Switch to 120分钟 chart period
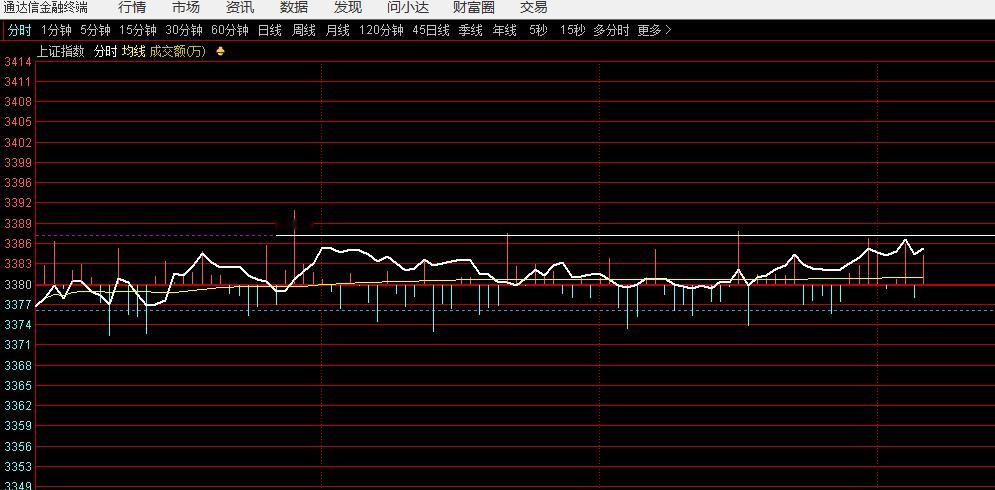 pos(381,30)
